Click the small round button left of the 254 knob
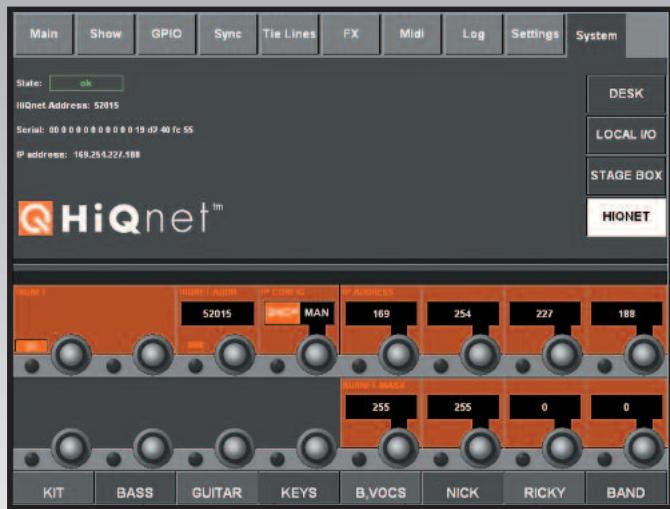The width and height of the screenshot is (670, 509). point(441,366)
